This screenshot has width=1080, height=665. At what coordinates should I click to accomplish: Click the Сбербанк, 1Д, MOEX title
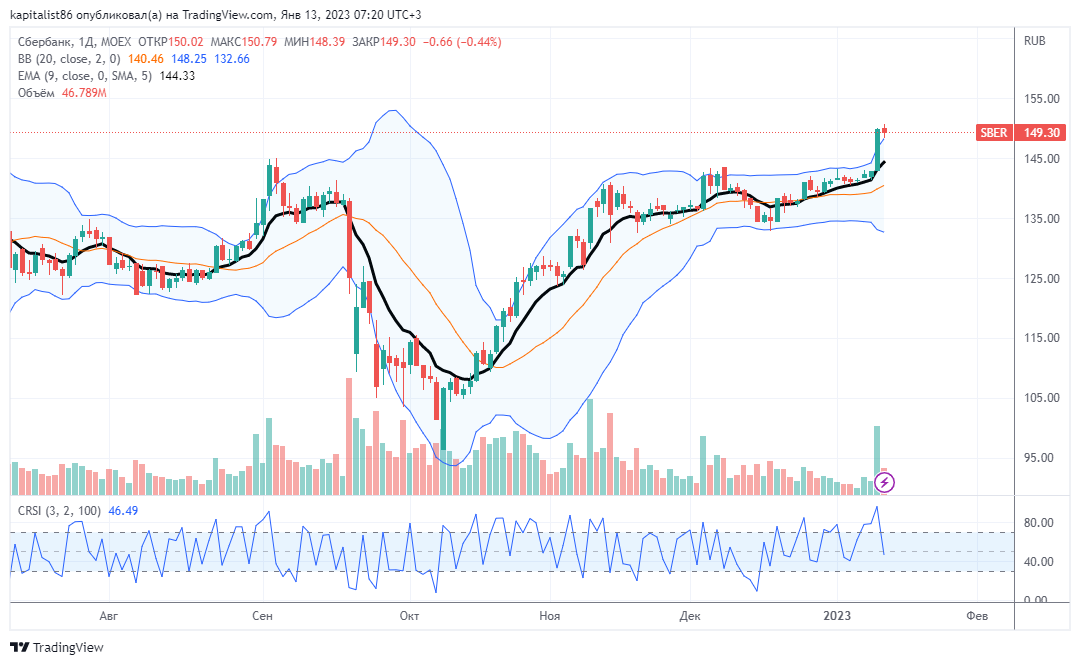coord(74,42)
